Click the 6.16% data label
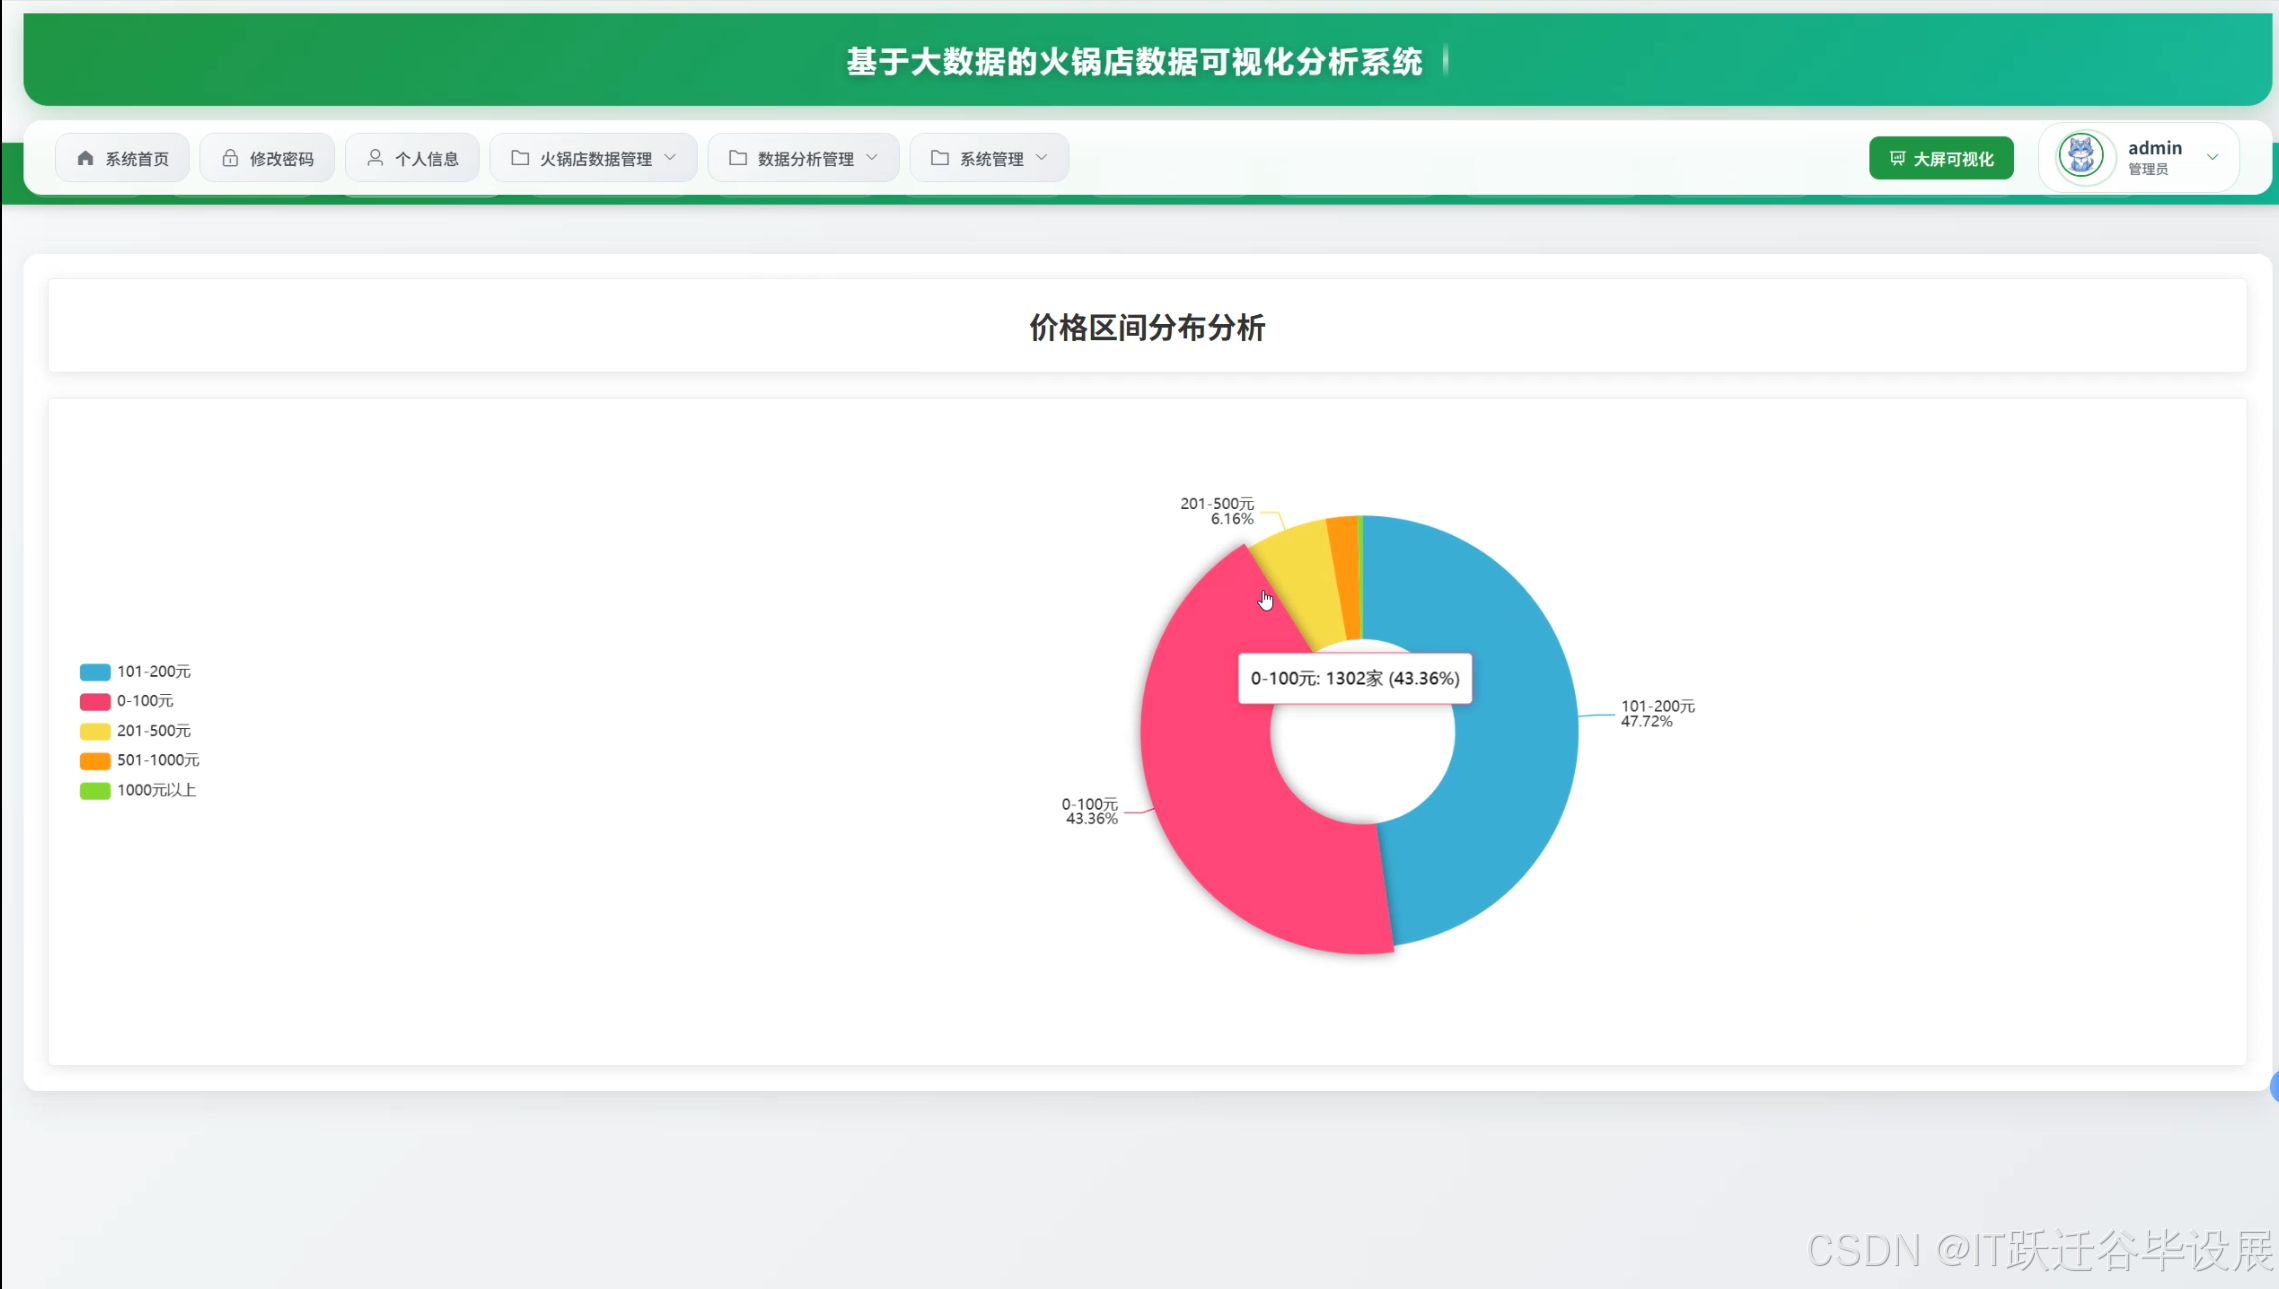This screenshot has width=2279, height=1289. (1232, 519)
